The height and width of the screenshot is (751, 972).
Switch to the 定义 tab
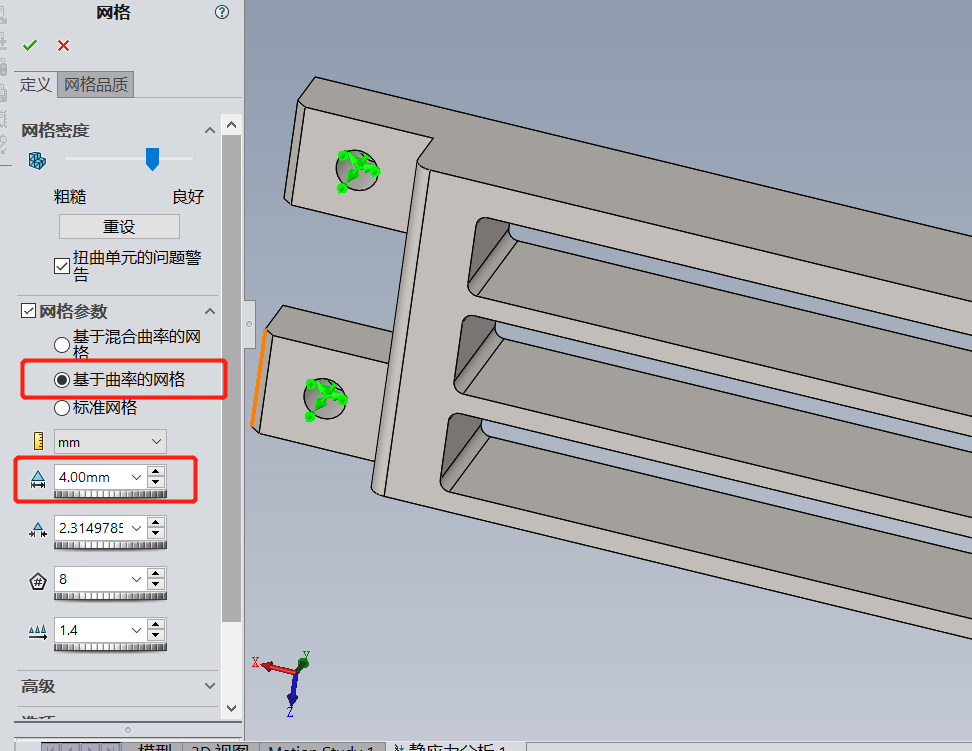(35, 84)
